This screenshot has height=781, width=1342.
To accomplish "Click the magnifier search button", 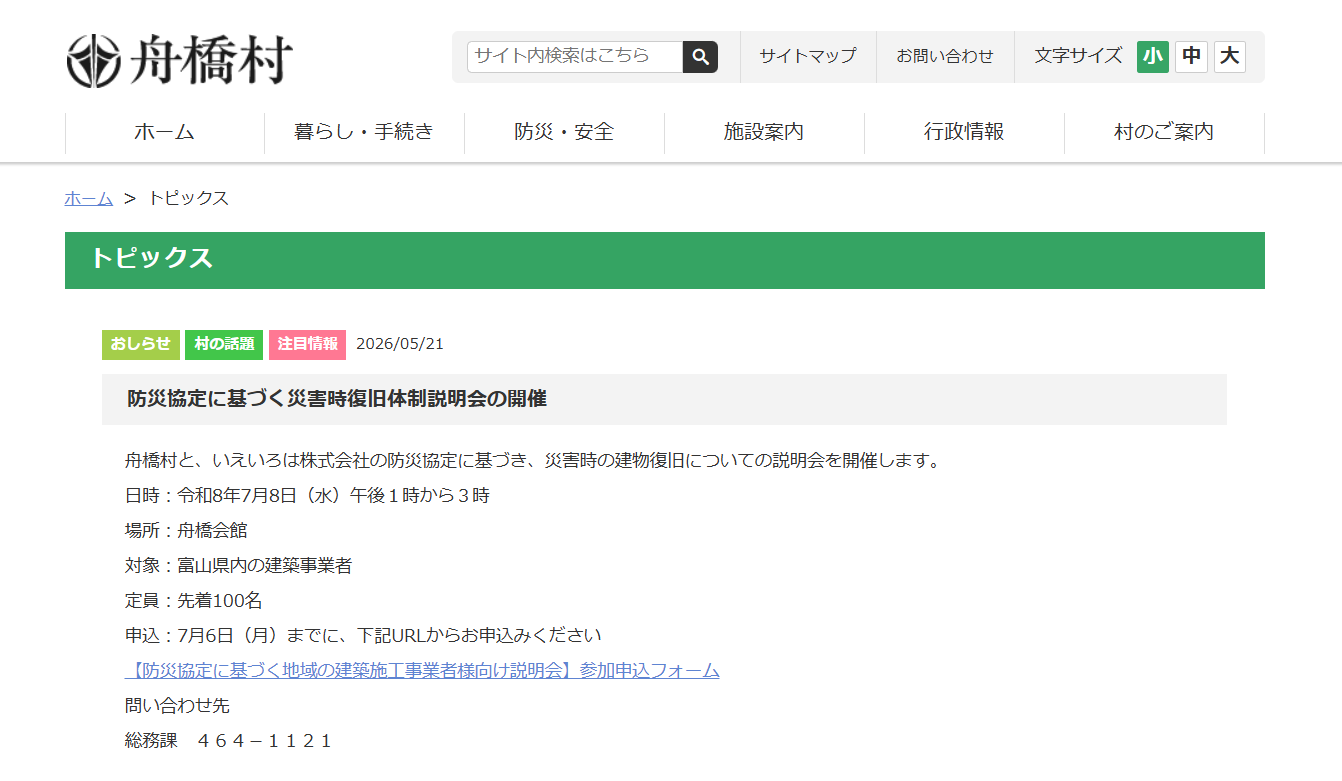I will point(700,57).
